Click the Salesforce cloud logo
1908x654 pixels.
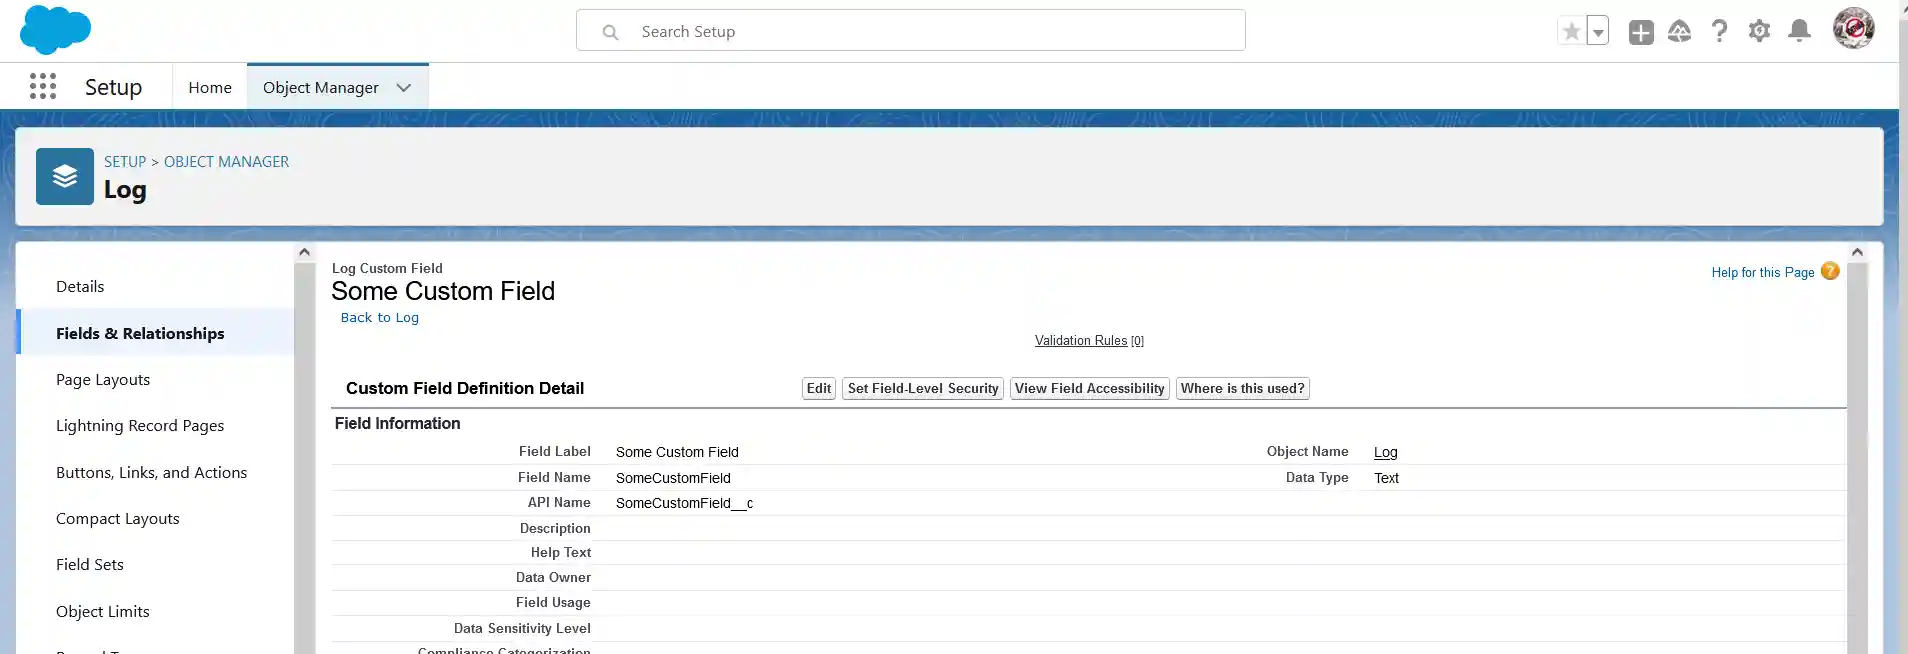pos(55,30)
